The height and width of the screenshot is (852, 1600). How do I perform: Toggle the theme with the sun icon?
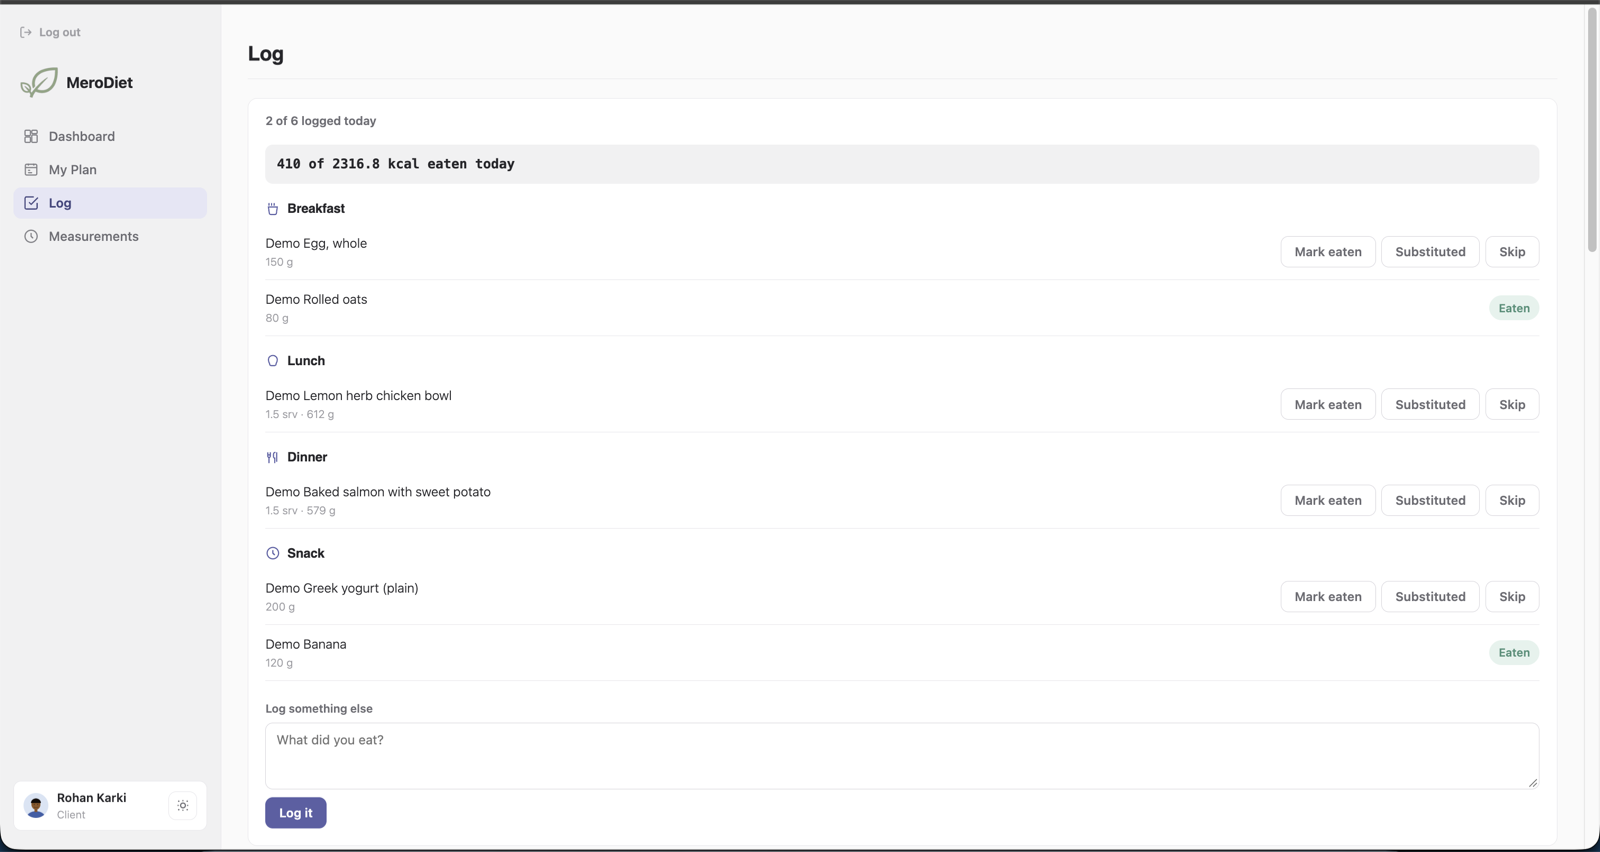click(x=183, y=806)
